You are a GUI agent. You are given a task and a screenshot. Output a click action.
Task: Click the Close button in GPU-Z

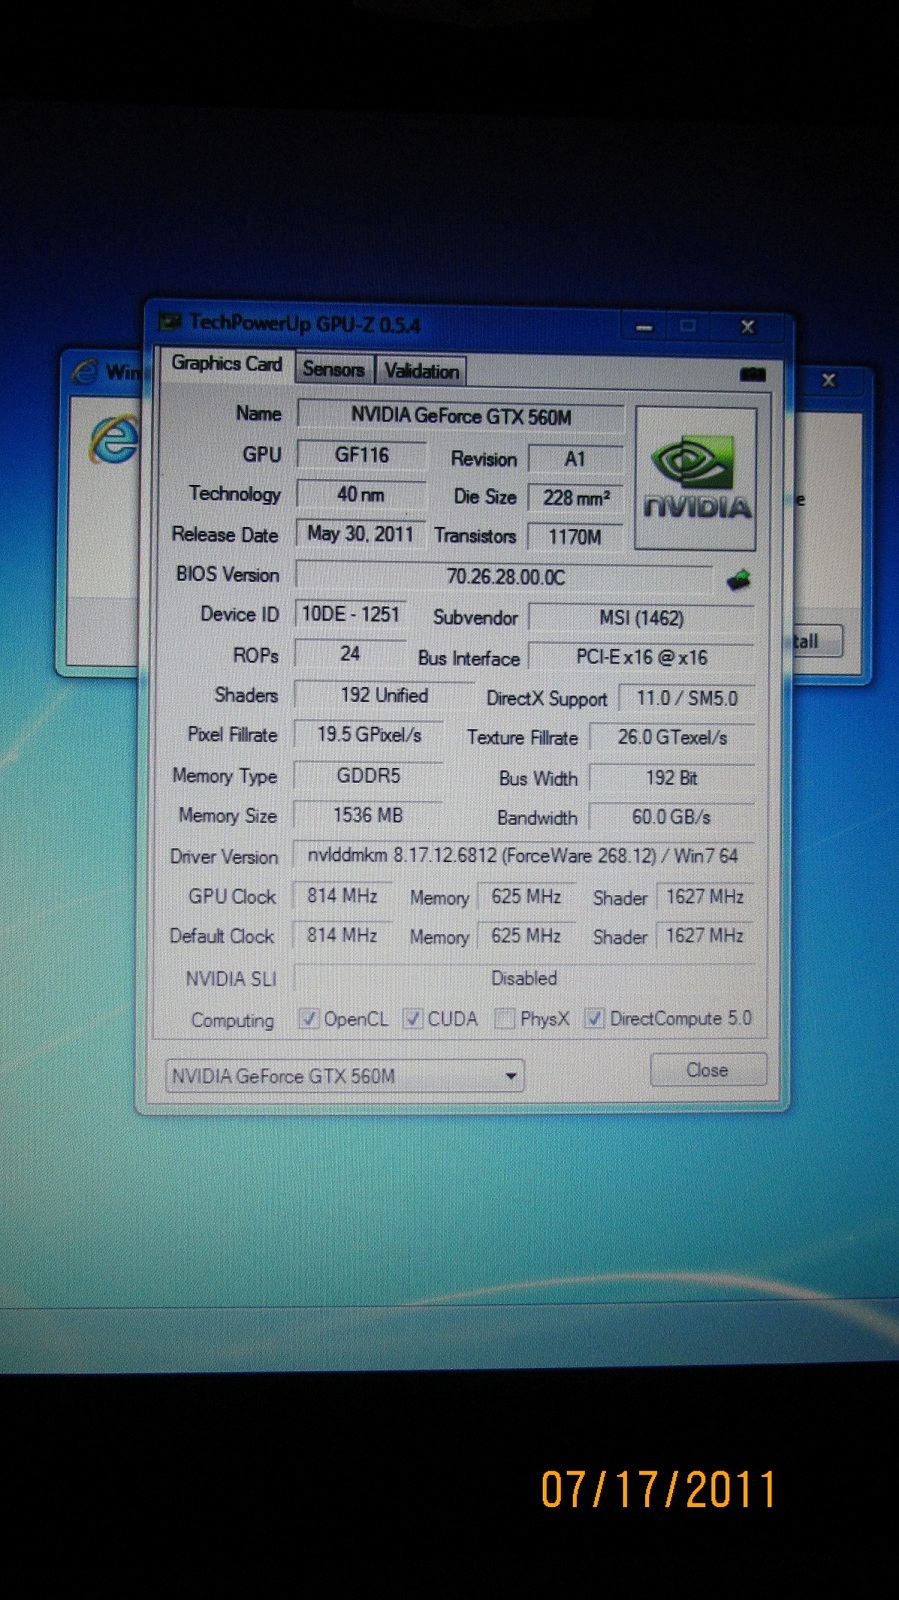point(708,1070)
